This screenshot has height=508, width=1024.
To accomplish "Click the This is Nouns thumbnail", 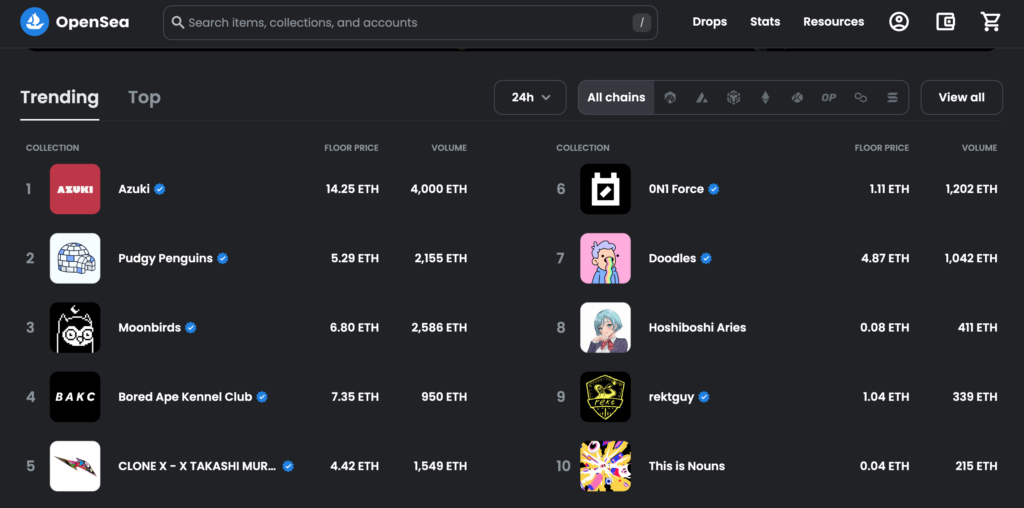I will pyautogui.click(x=605, y=466).
